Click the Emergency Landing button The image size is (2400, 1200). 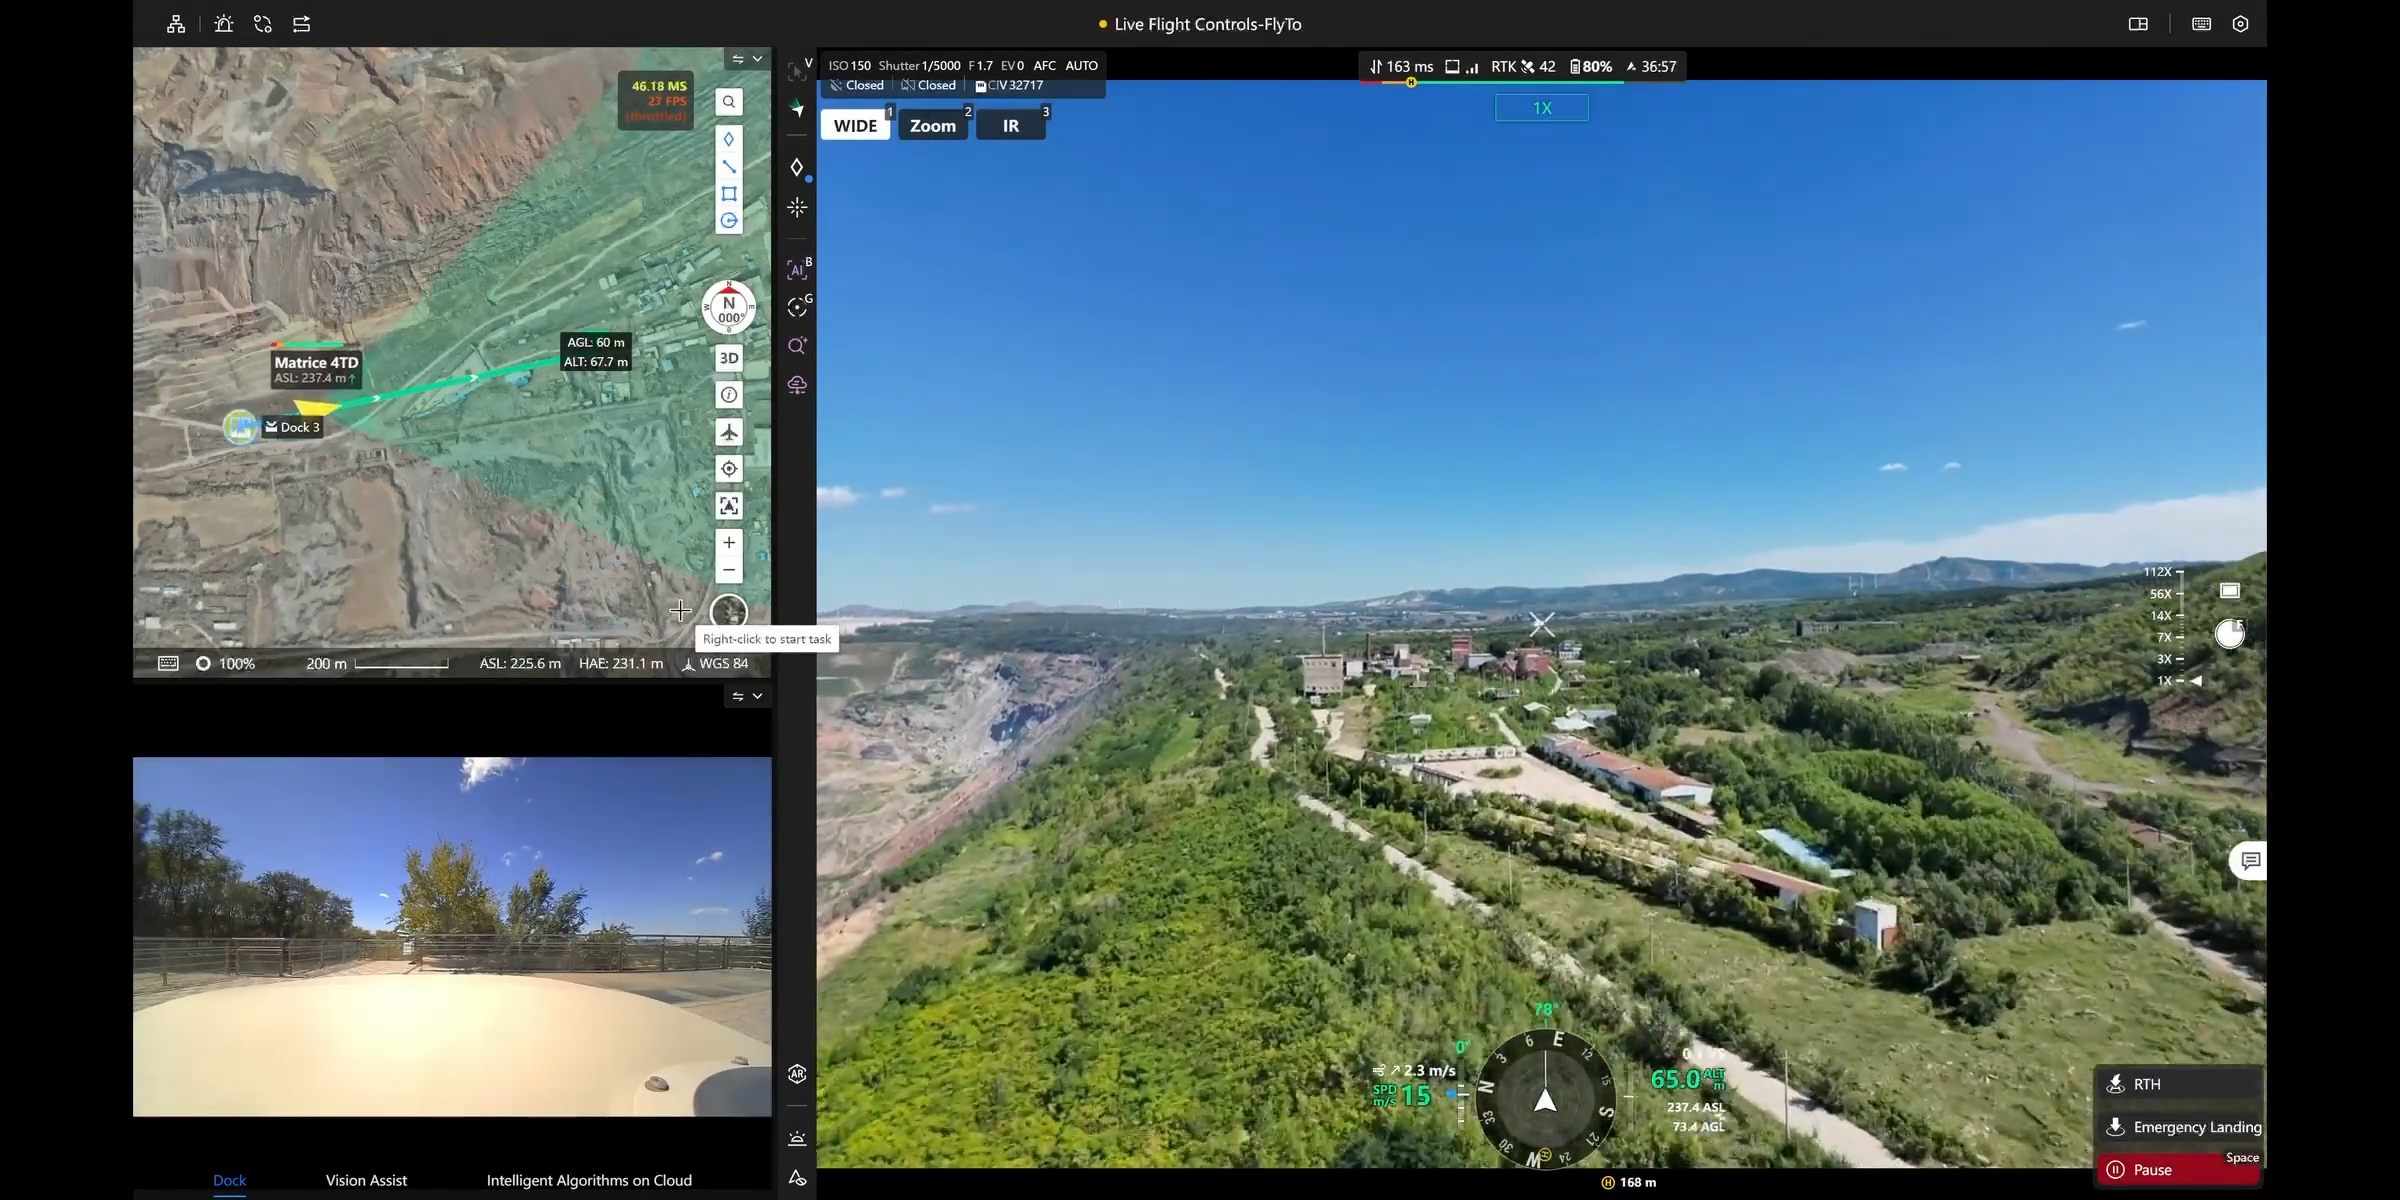point(2180,1127)
